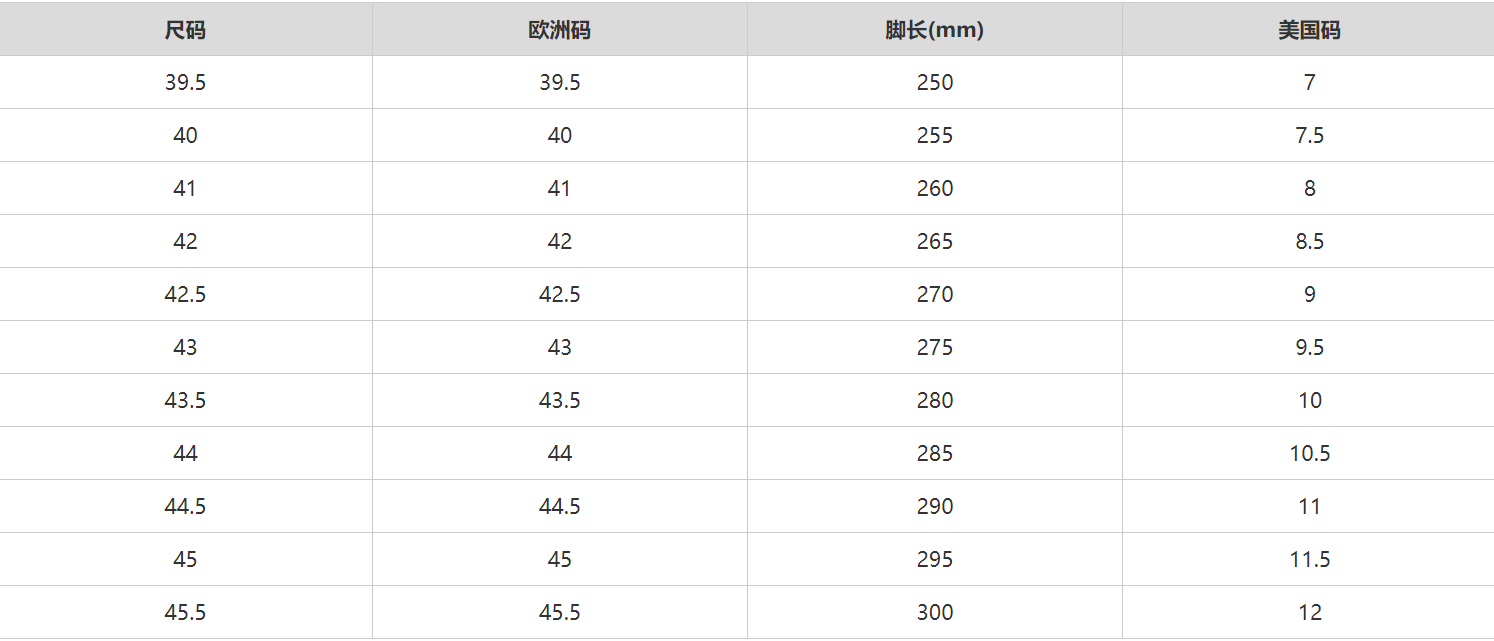This screenshot has width=1494, height=641.
Task: Select 44.5 in the 欧洲码 column
Action: tap(559, 506)
